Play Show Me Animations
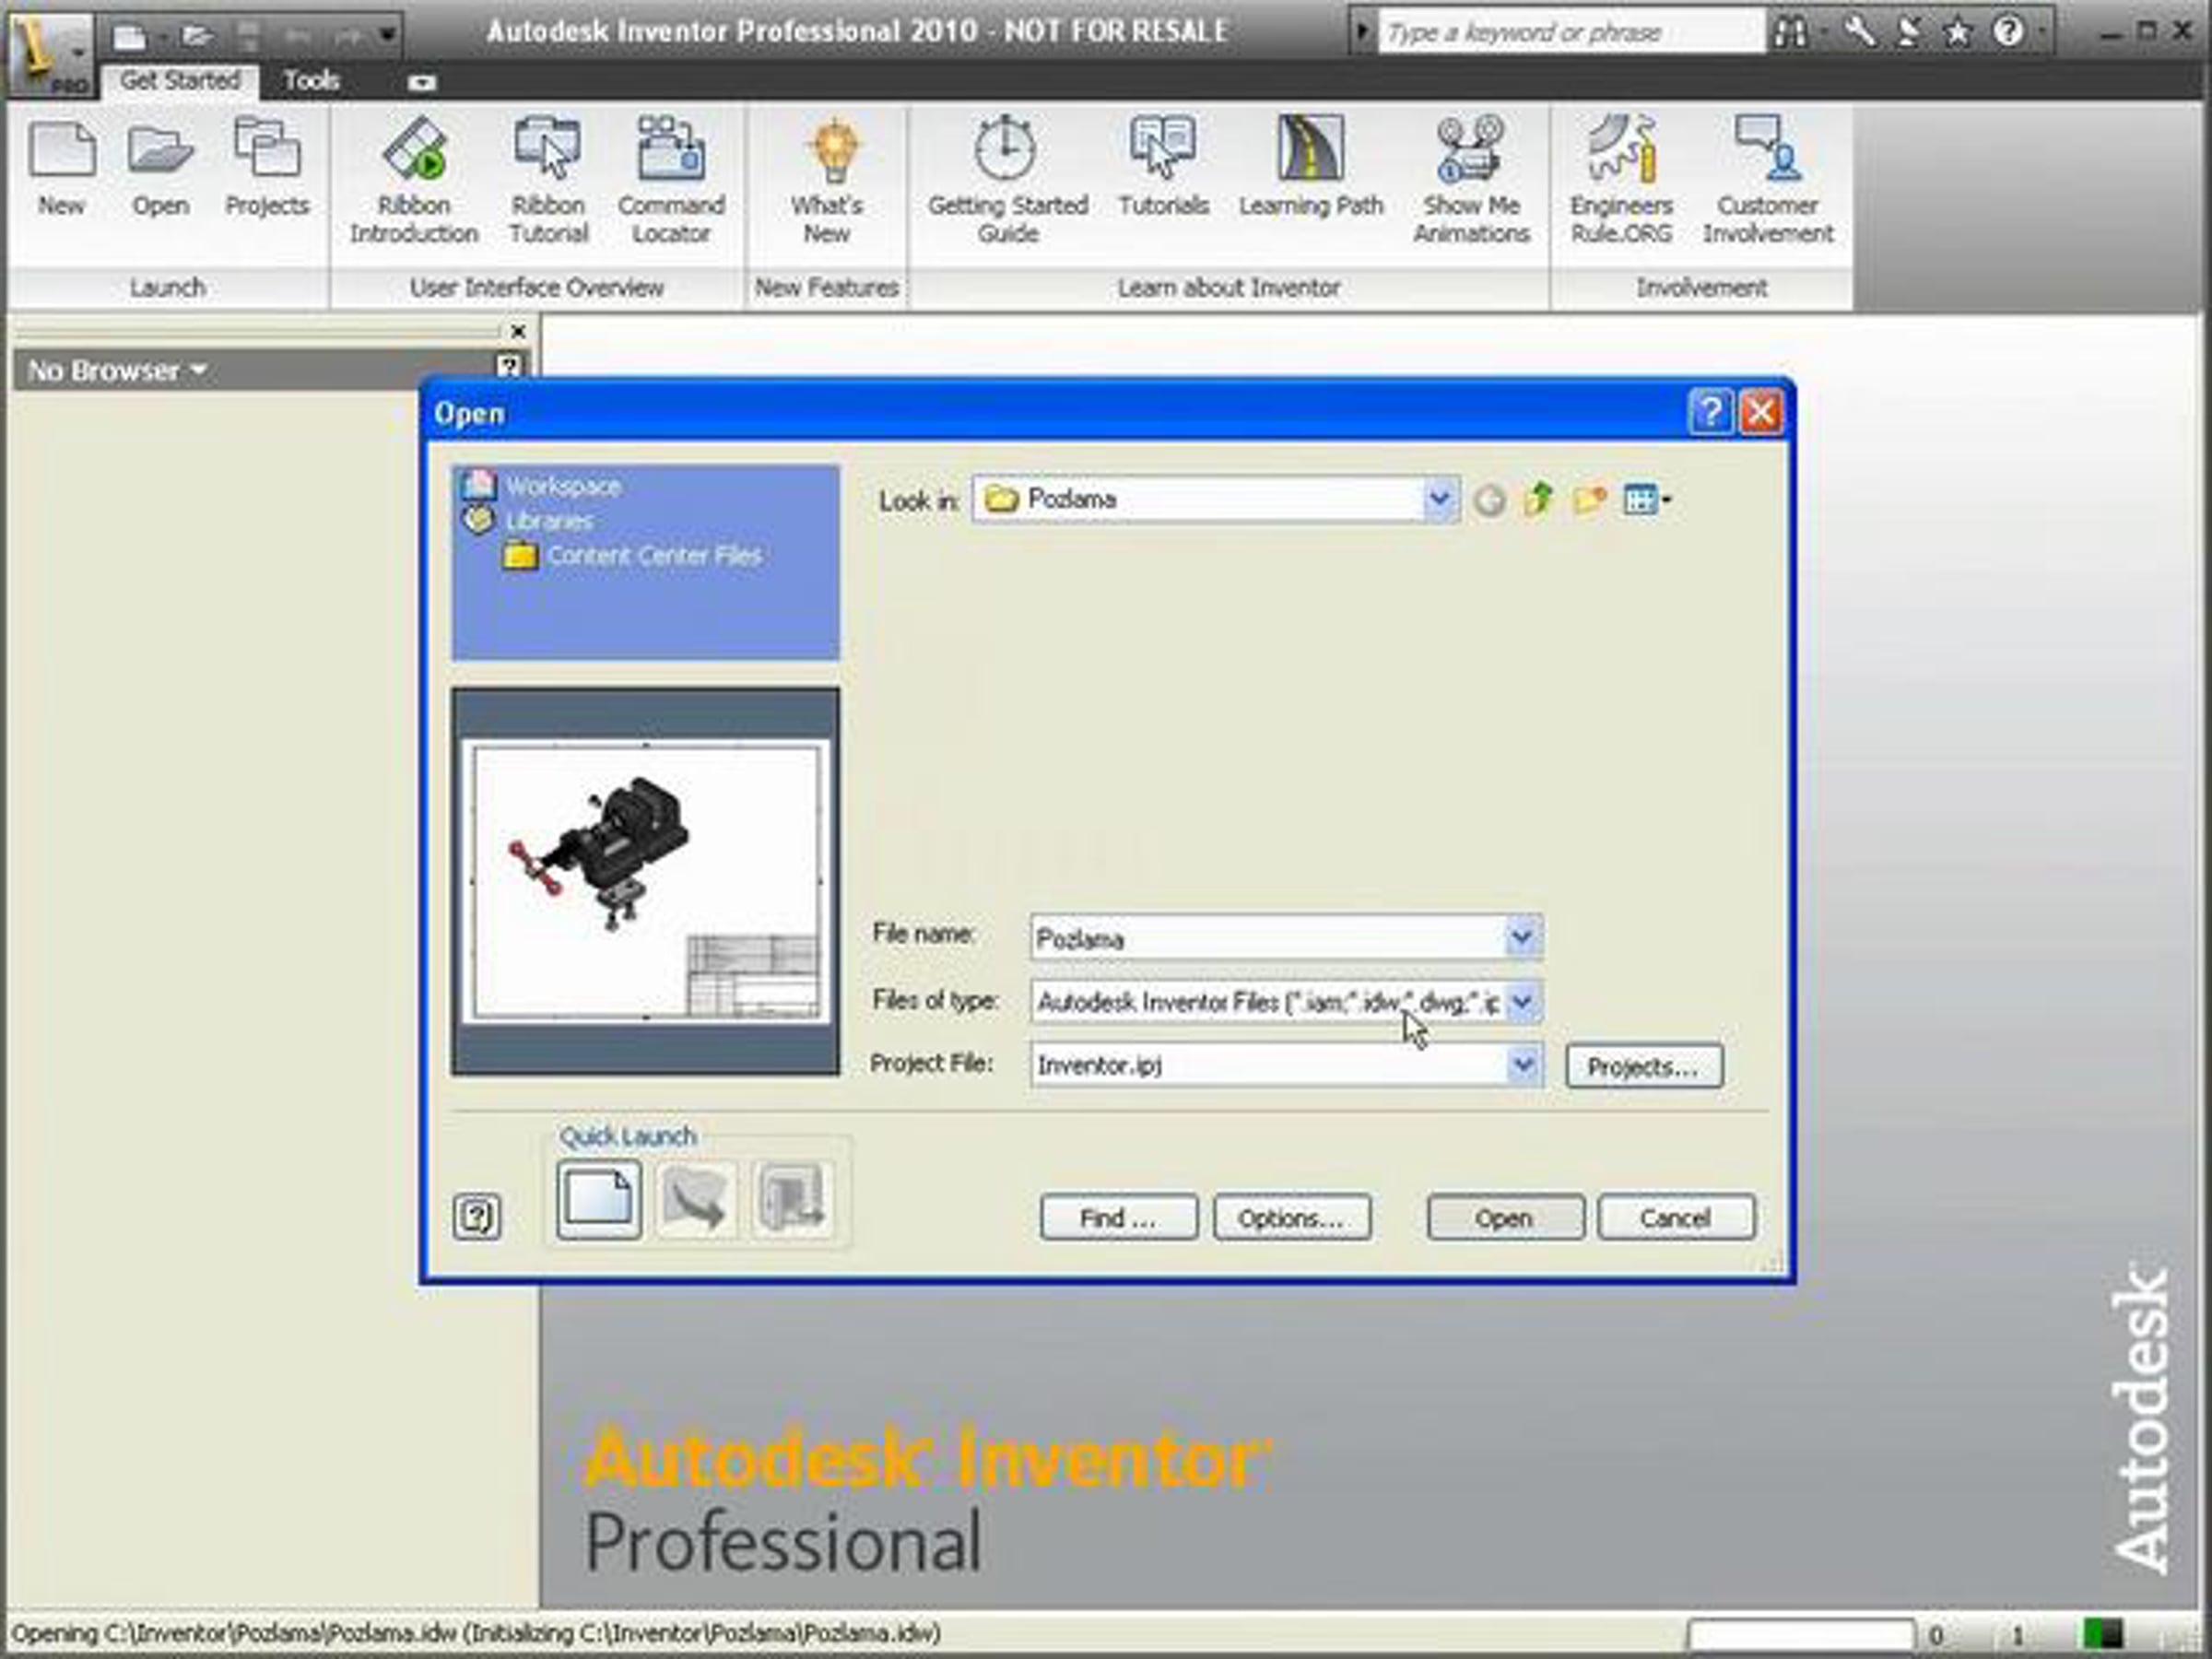Screen dimensions: 2212x1659 pos(1471,180)
